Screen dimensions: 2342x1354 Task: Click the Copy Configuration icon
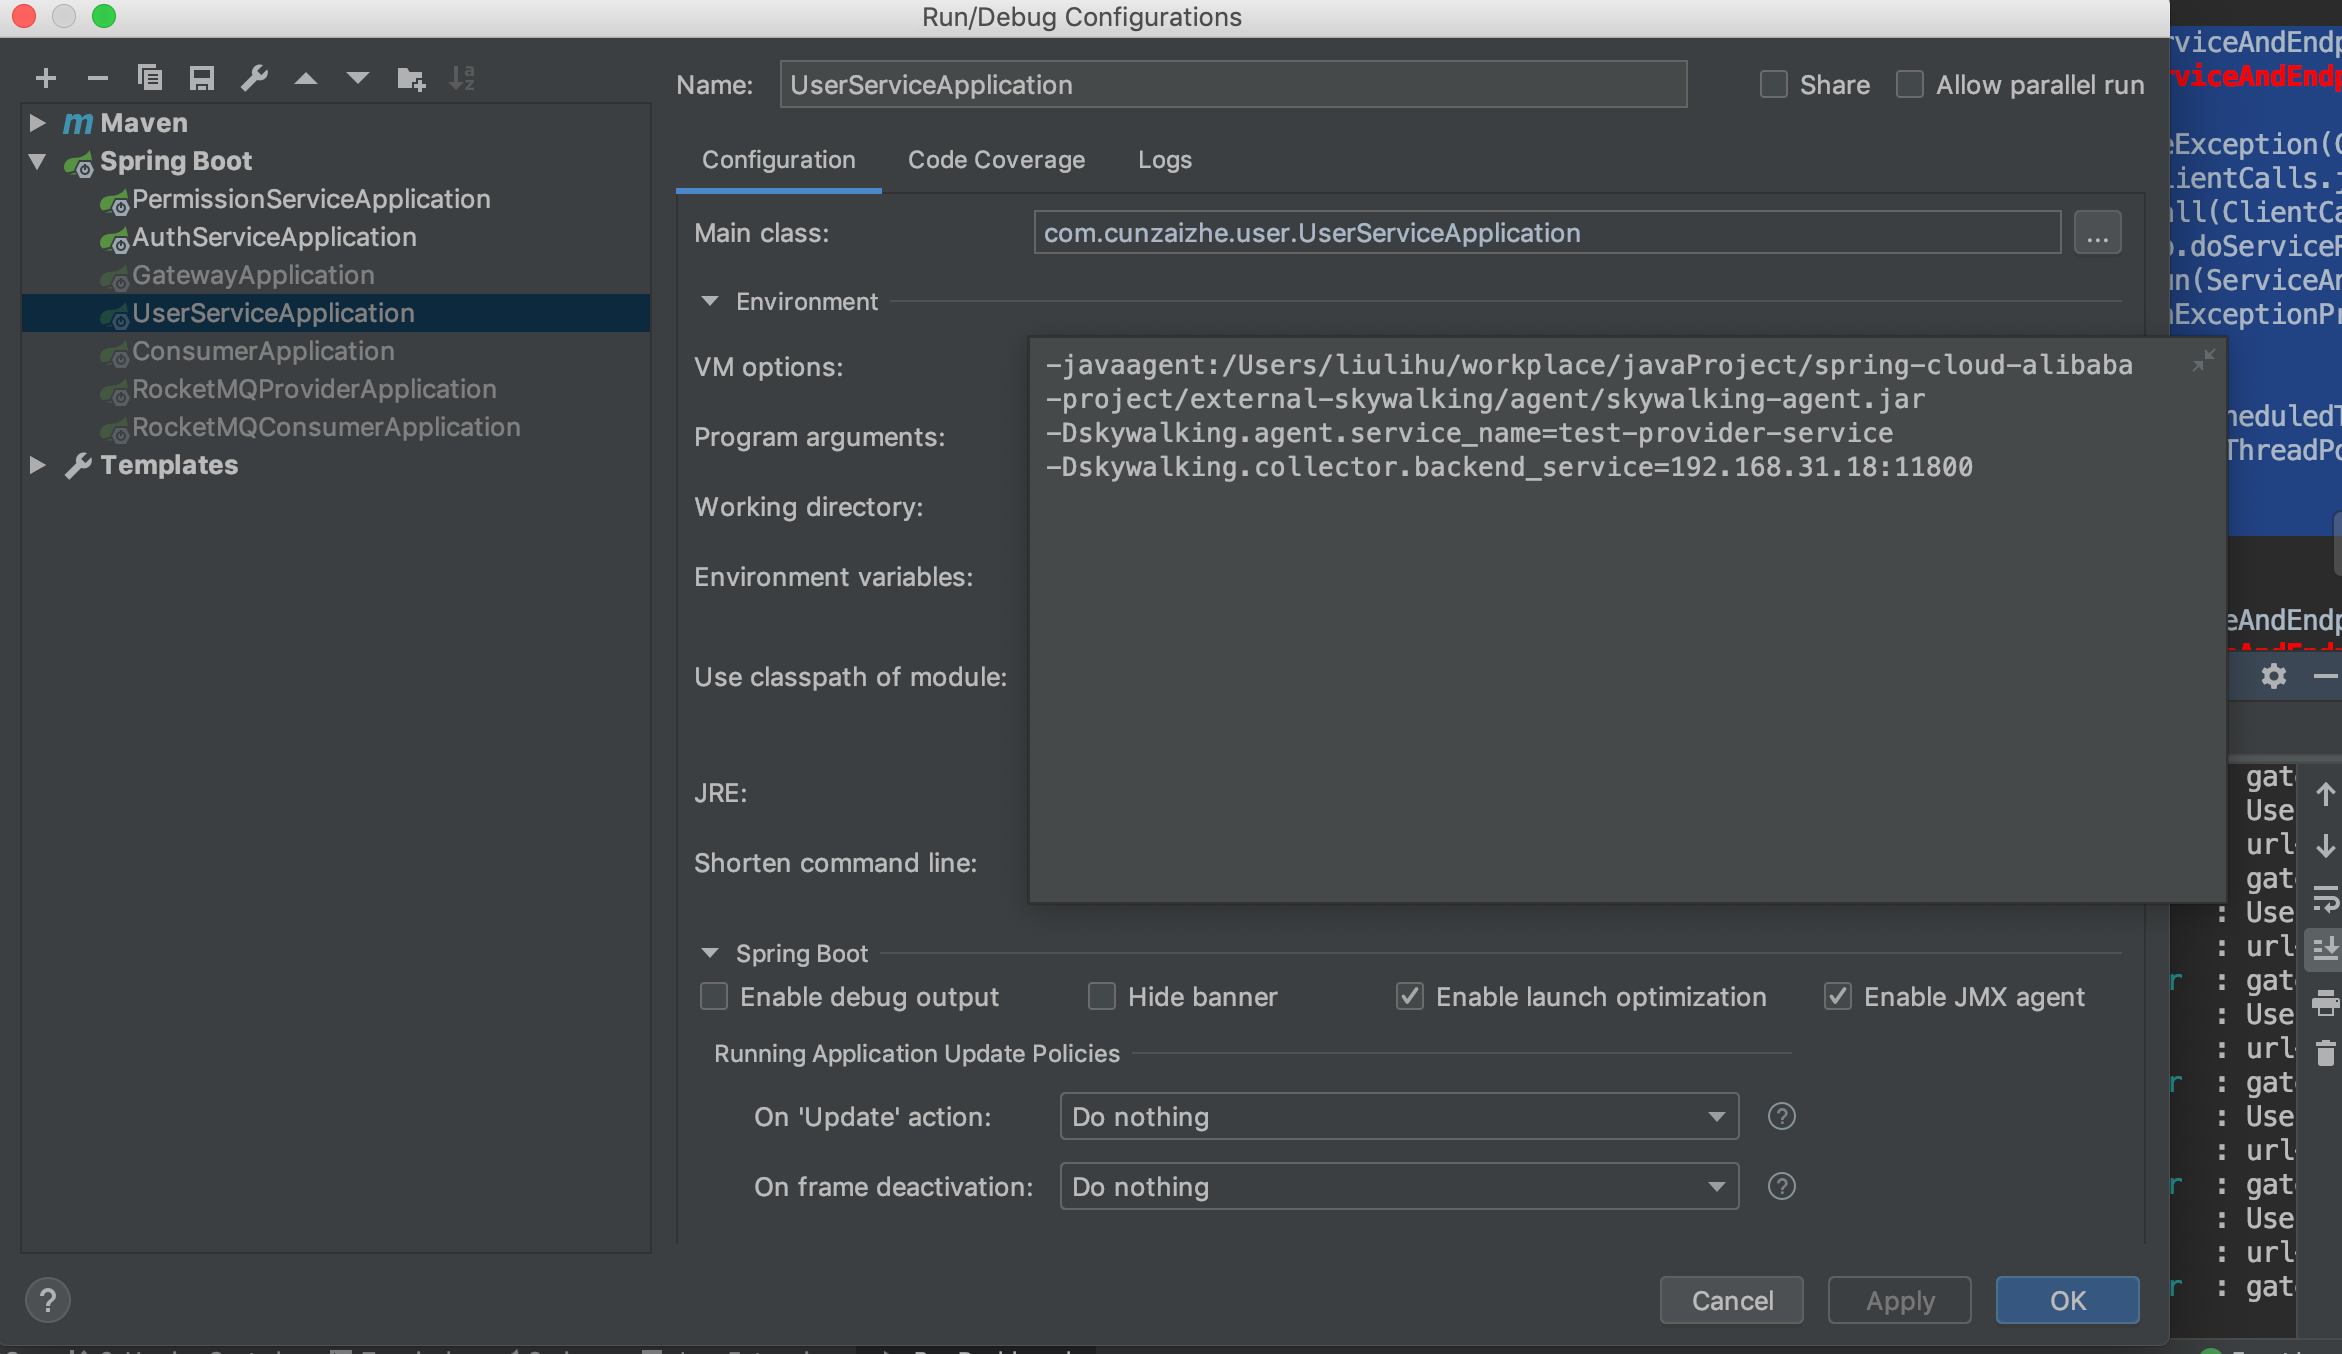pos(150,78)
